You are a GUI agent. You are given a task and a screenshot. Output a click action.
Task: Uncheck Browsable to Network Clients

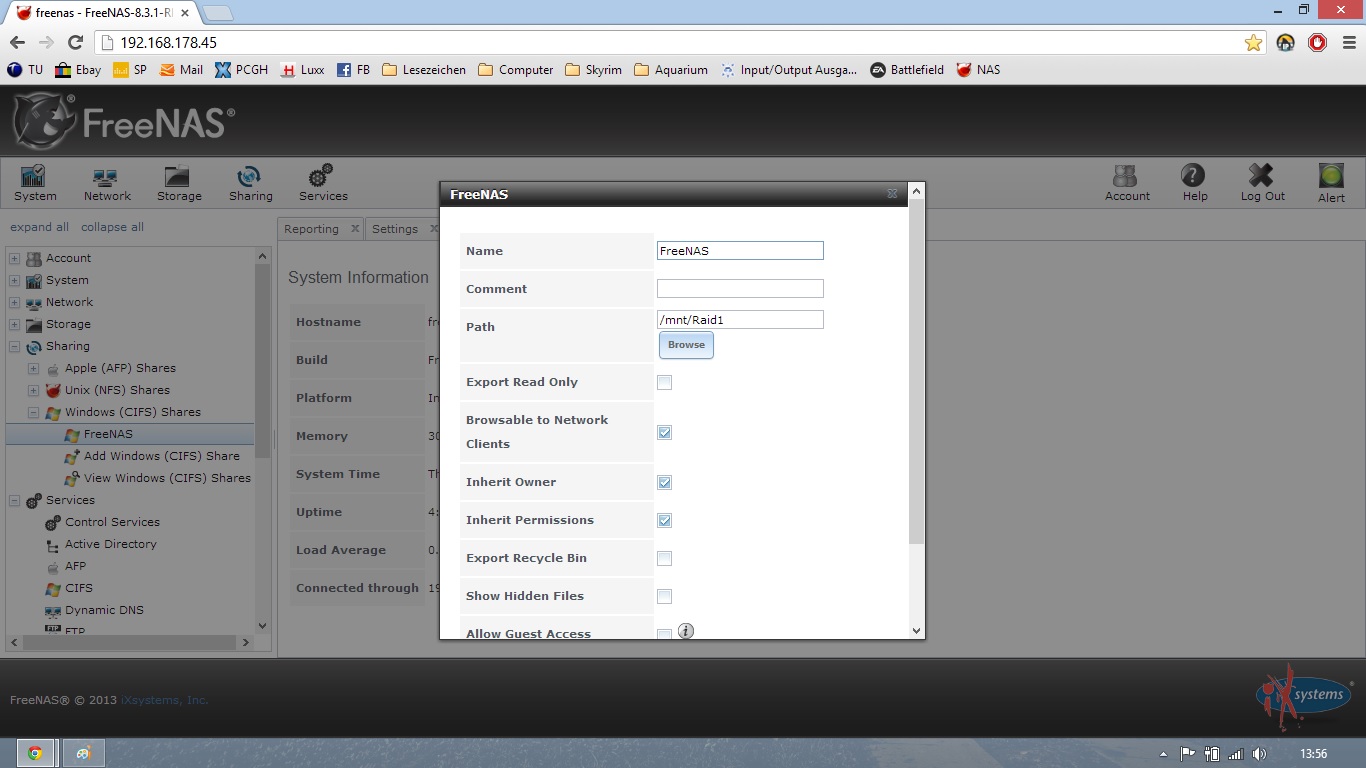click(x=664, y=432)
